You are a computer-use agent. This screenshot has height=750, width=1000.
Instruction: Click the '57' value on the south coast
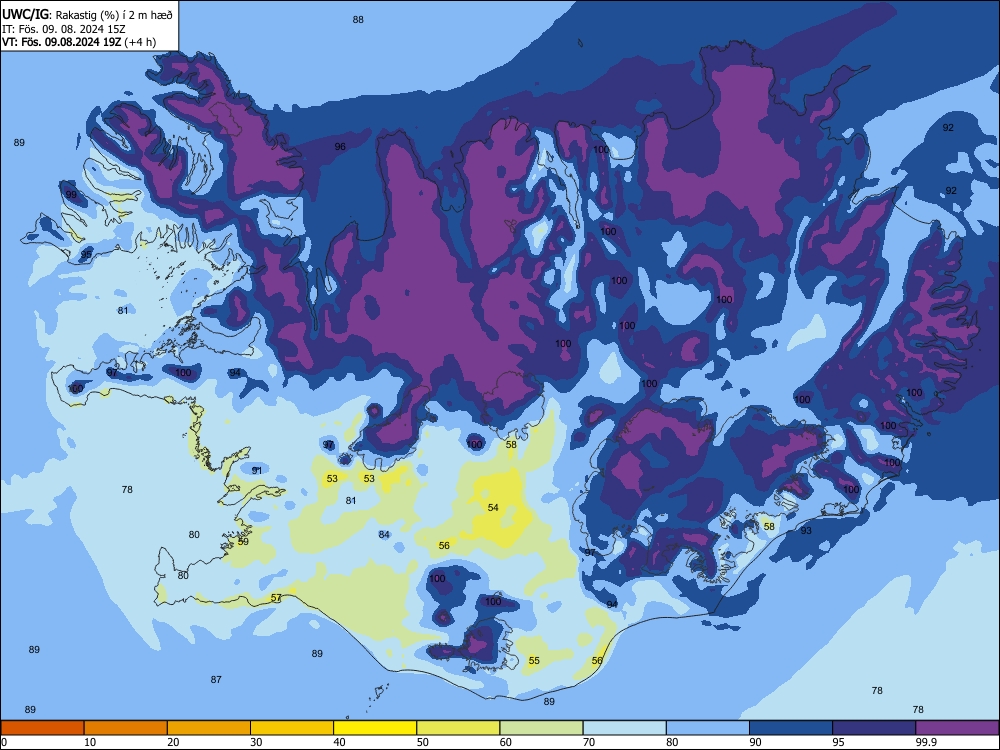coord(276,598)
